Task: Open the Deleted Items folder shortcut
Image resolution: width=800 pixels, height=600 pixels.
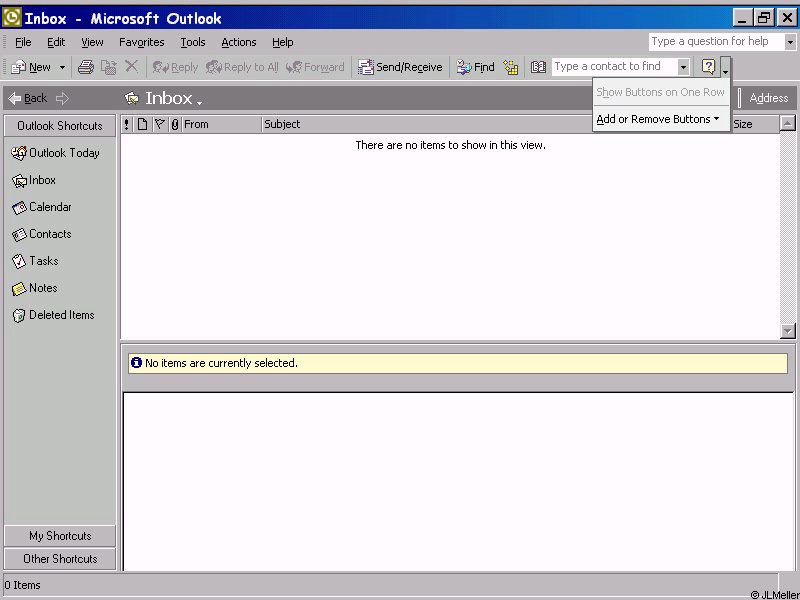Action: point(53,315)
